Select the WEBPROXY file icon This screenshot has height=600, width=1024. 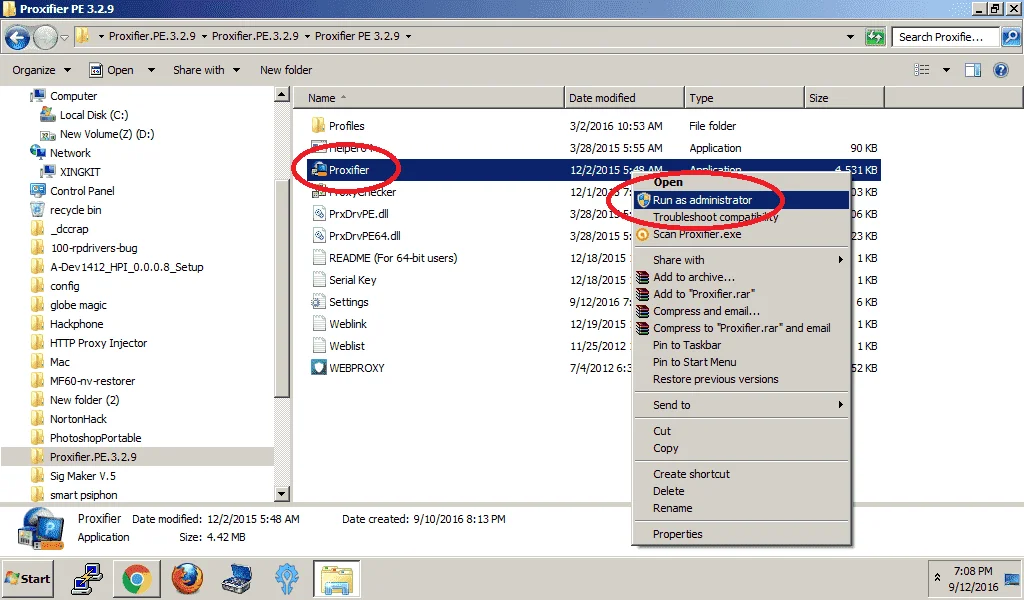319,368
